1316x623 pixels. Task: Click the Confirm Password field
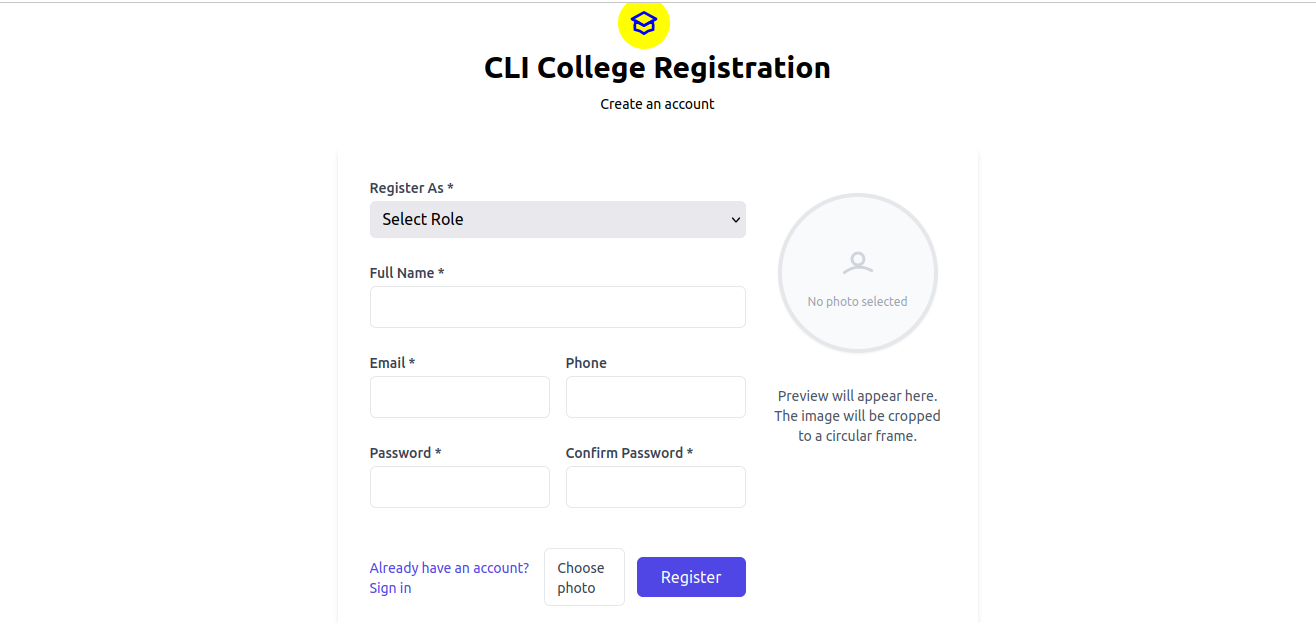[x=655, y=487]
